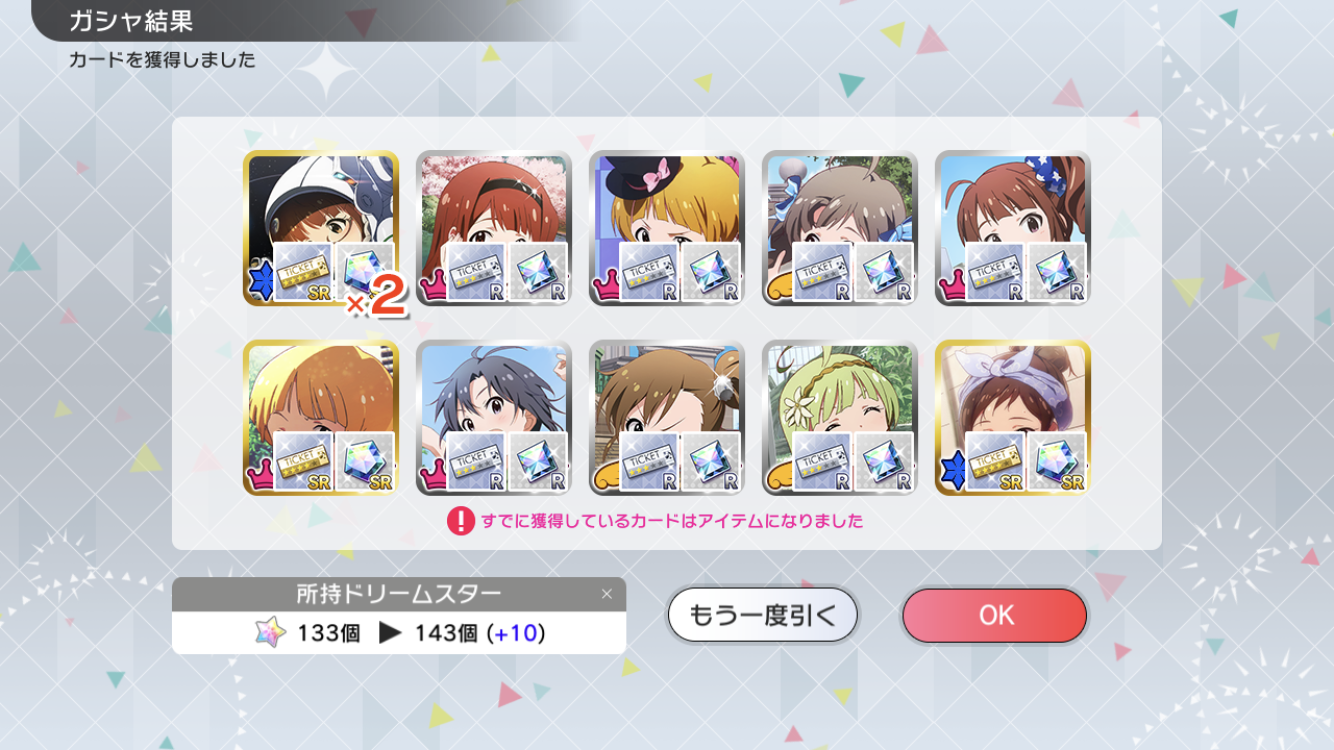Screen dimensions: 1334x750
Task: Select the gray-haired girl with blue ribbon card
Action: tap(840, 228)
